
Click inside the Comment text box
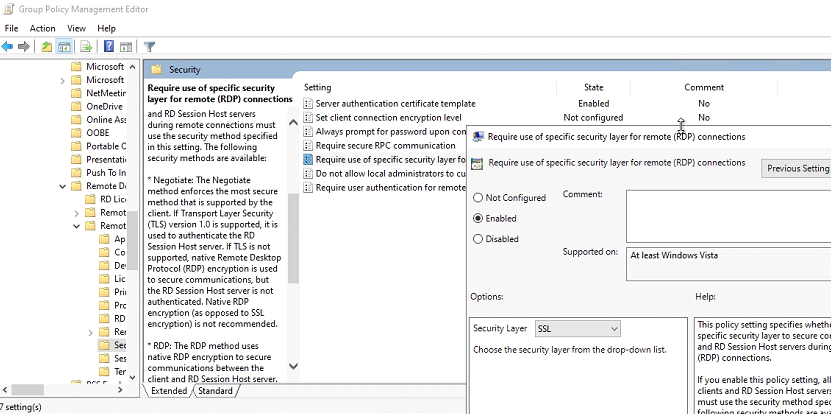pyautogui.click(x=728, y=215)
